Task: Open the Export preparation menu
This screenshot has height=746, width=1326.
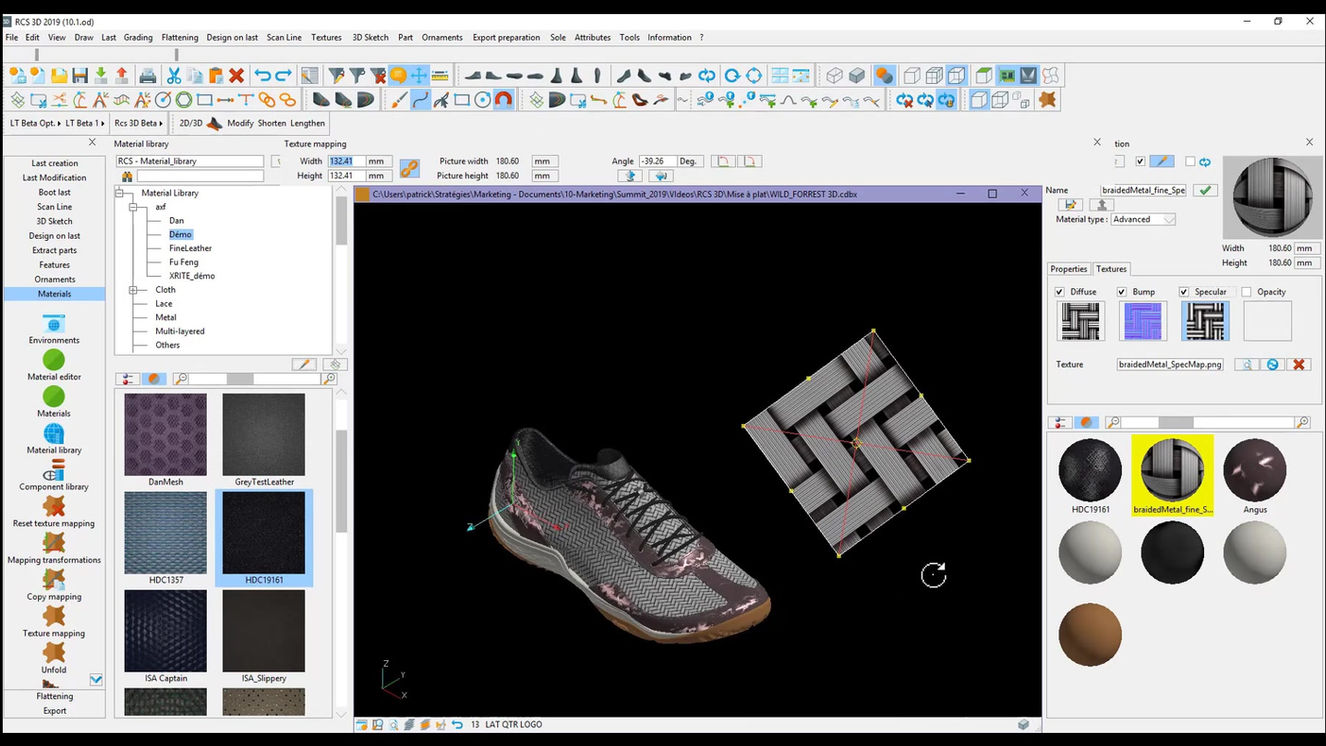Action: click(506, 38)
